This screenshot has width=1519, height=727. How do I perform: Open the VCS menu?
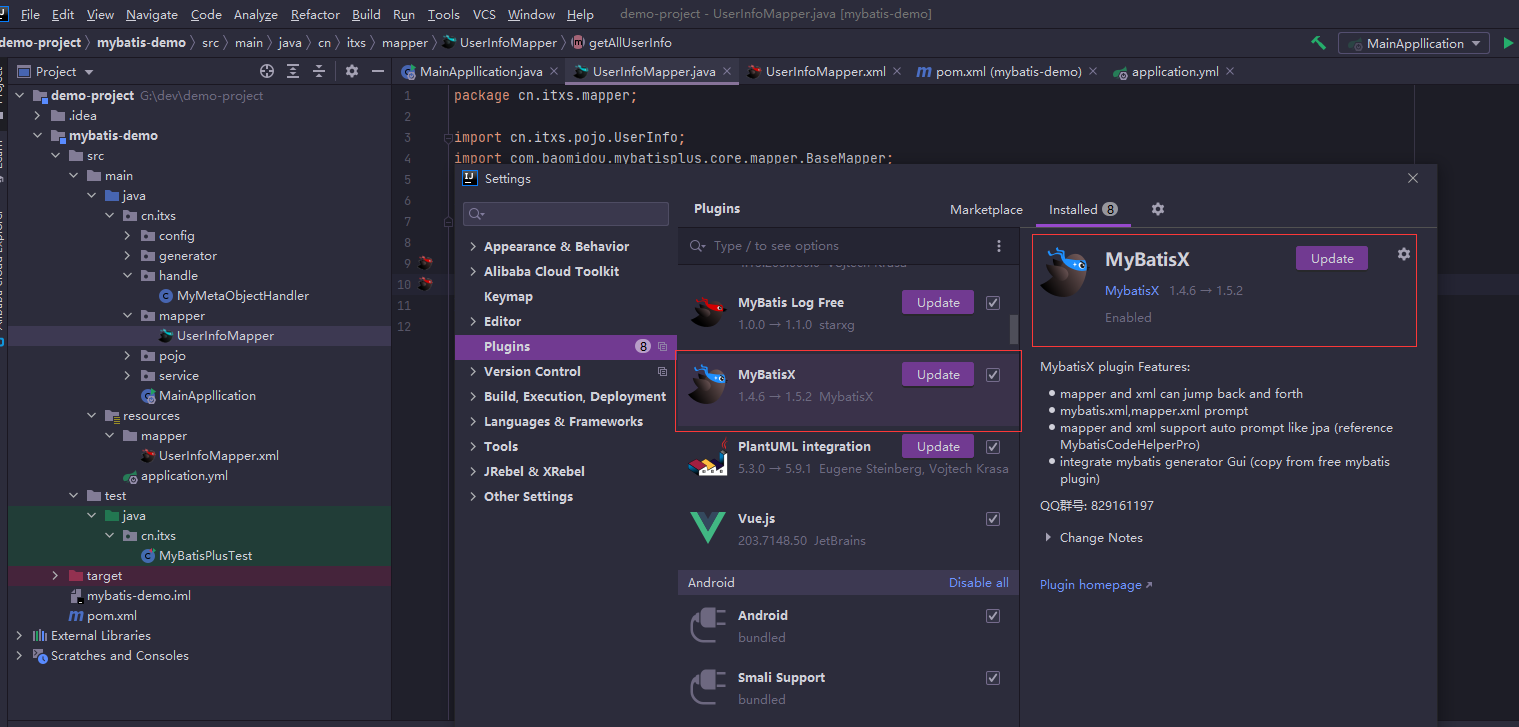pos(484,14)
